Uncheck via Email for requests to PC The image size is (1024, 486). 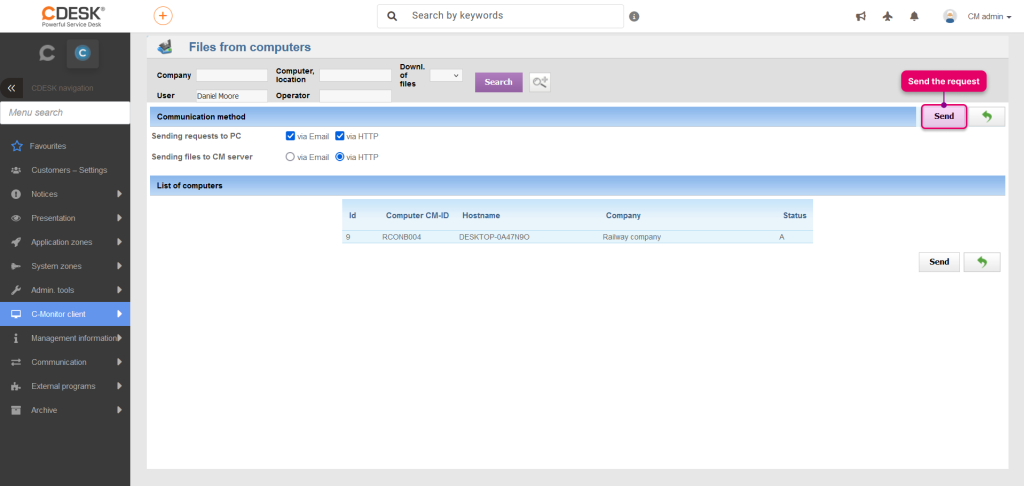(291, 137)
